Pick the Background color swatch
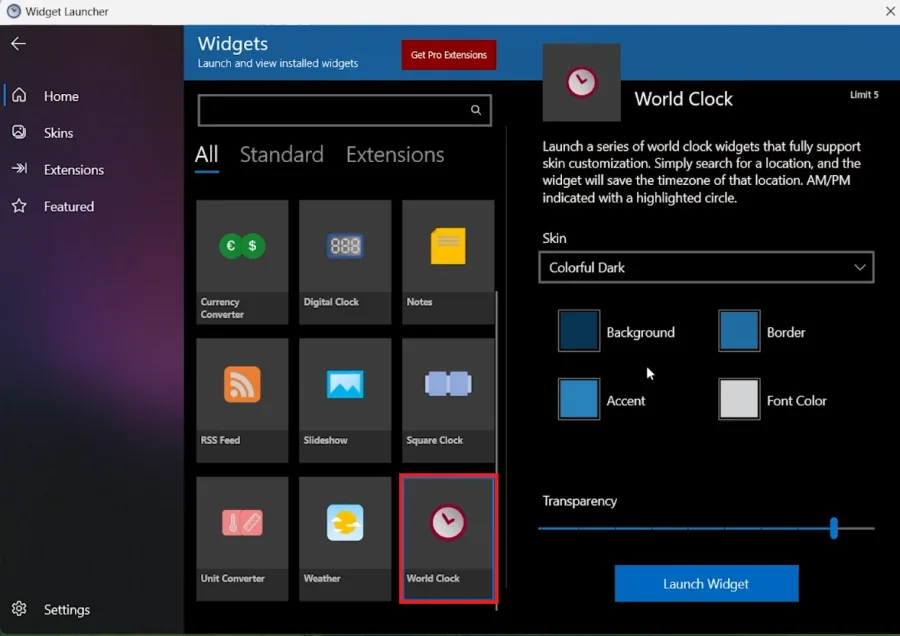 click(579, 331)
